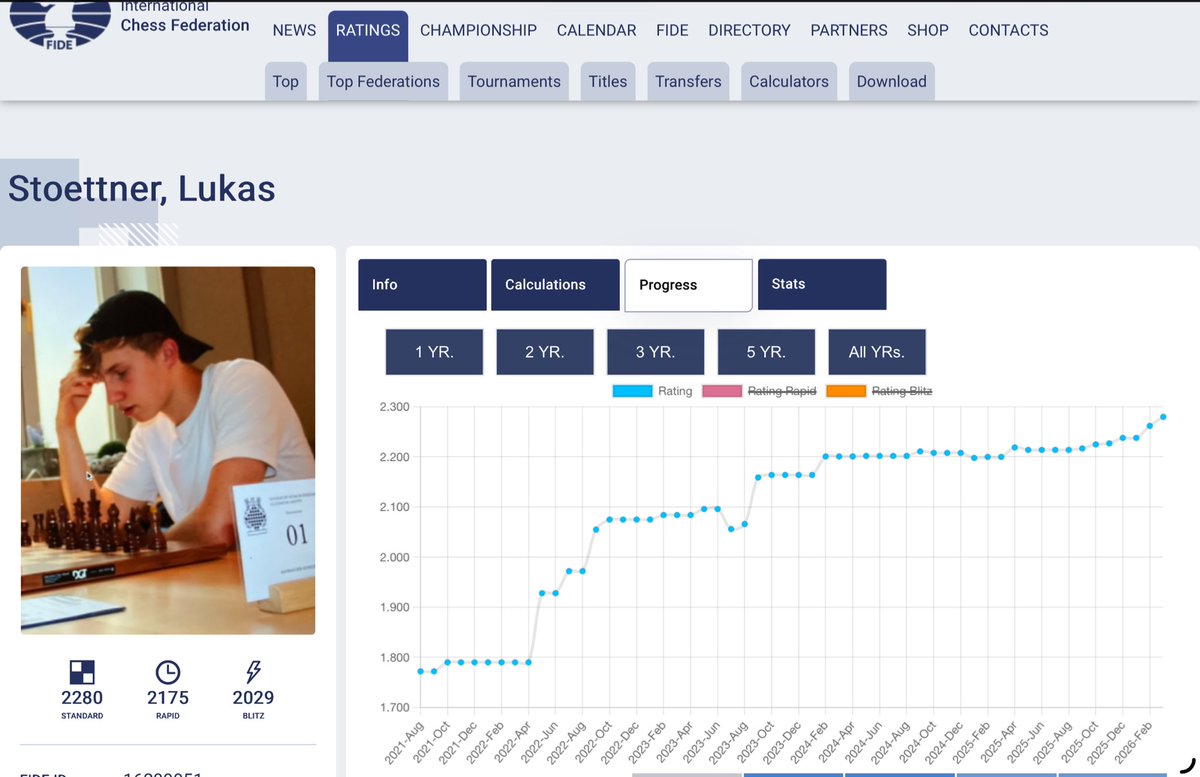1200x777 pixels.
Task: Go to Calculators submenu
Action: (x=789, y=81)
